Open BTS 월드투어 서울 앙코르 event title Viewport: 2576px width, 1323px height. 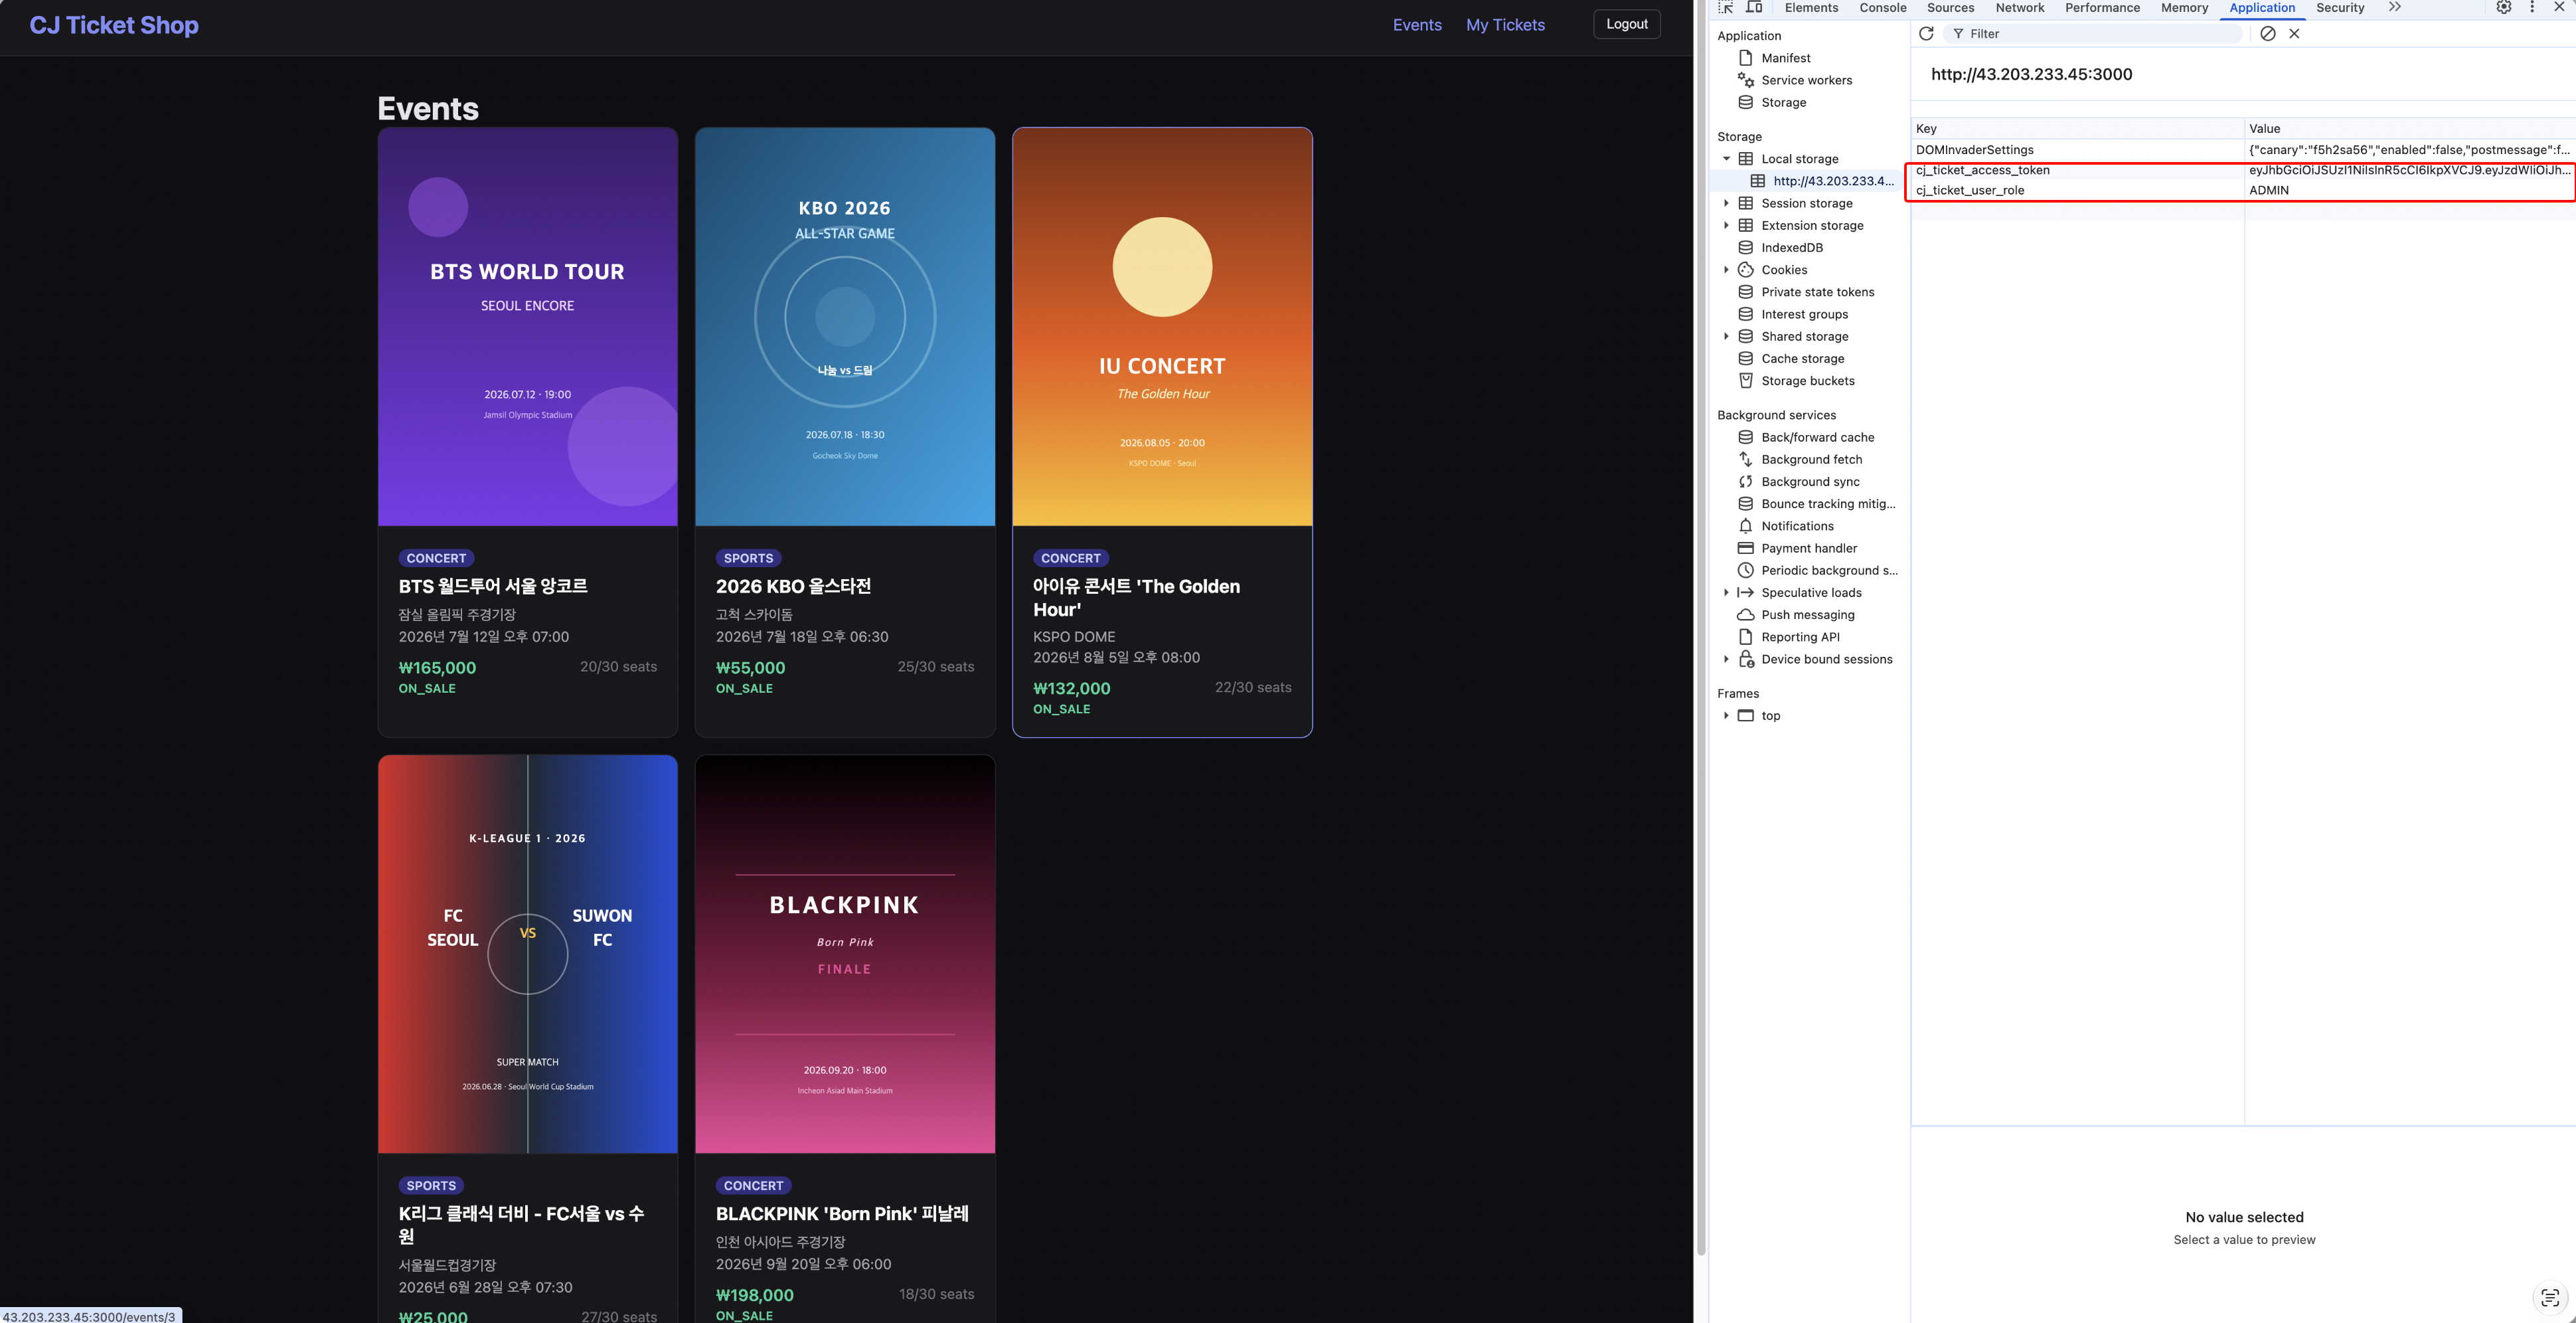coord(493,586)
